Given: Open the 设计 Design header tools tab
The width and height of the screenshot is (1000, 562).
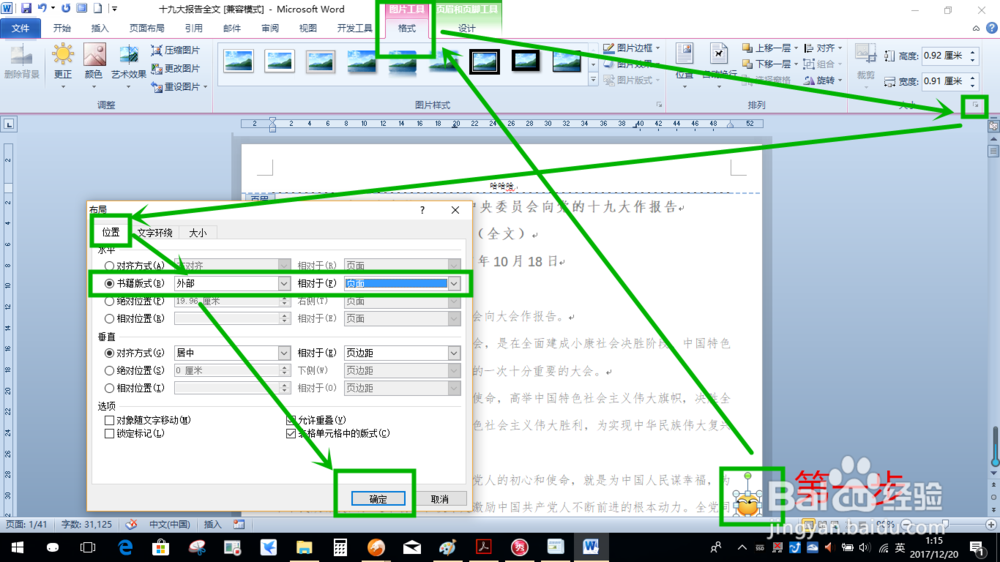Looking at the screenshot, I should (467, 28).
